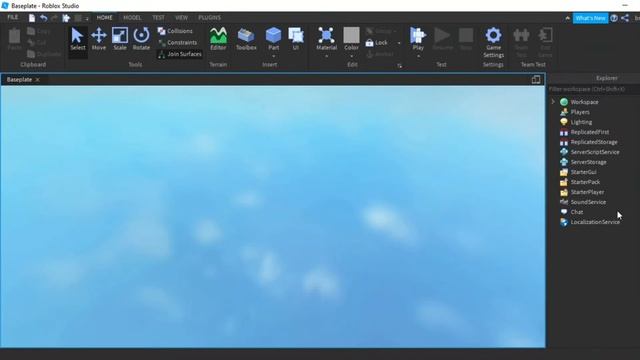This screenshot has width=640, height=360.
Task: Select StarterGui in Explorer
Action: (x=583, y=172)
